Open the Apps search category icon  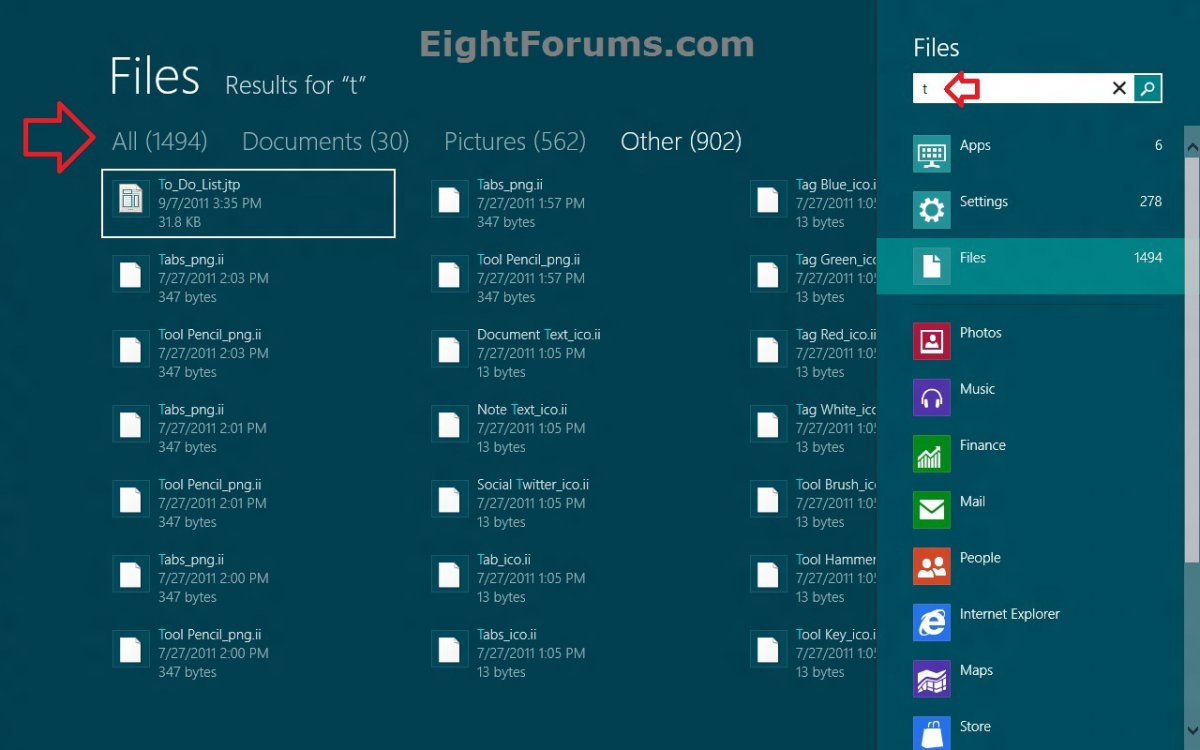coord(931,154)
